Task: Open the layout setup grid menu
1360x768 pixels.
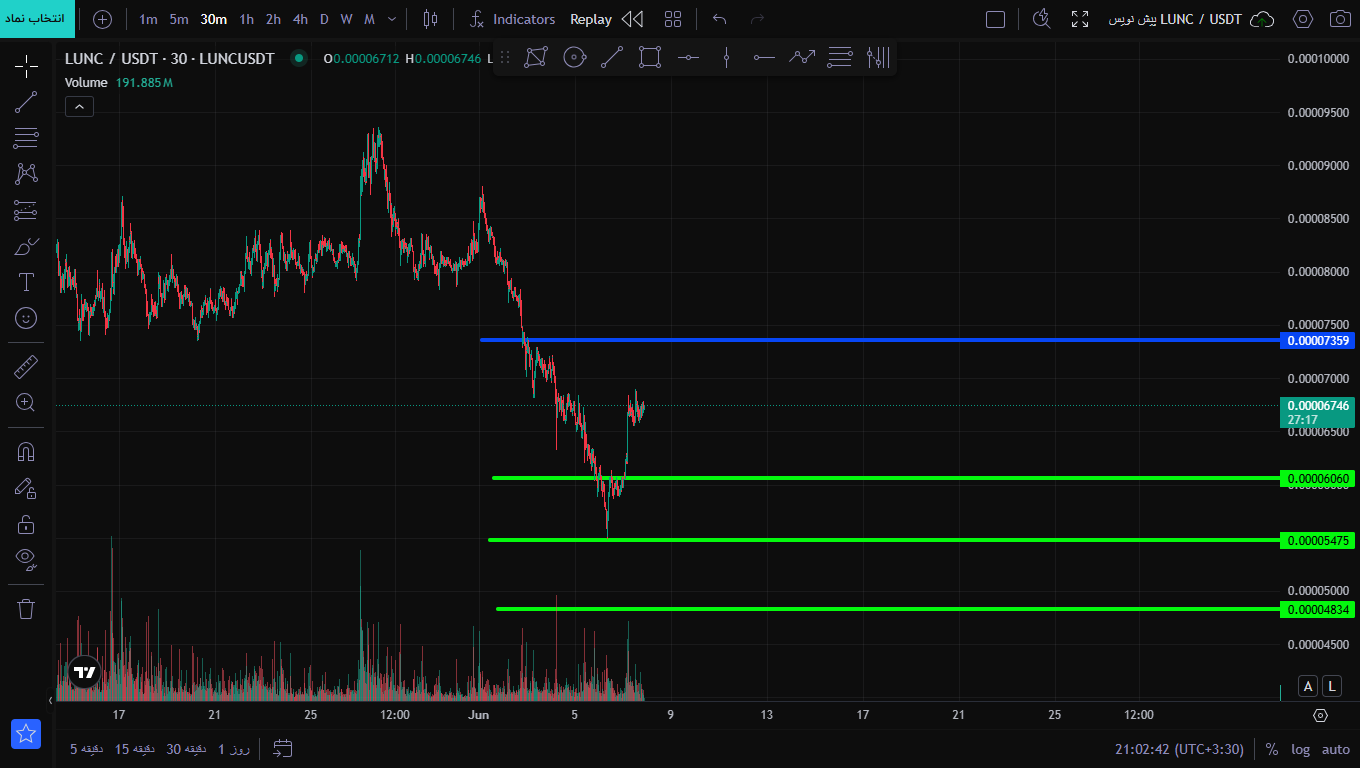Action: click(673, 19)
